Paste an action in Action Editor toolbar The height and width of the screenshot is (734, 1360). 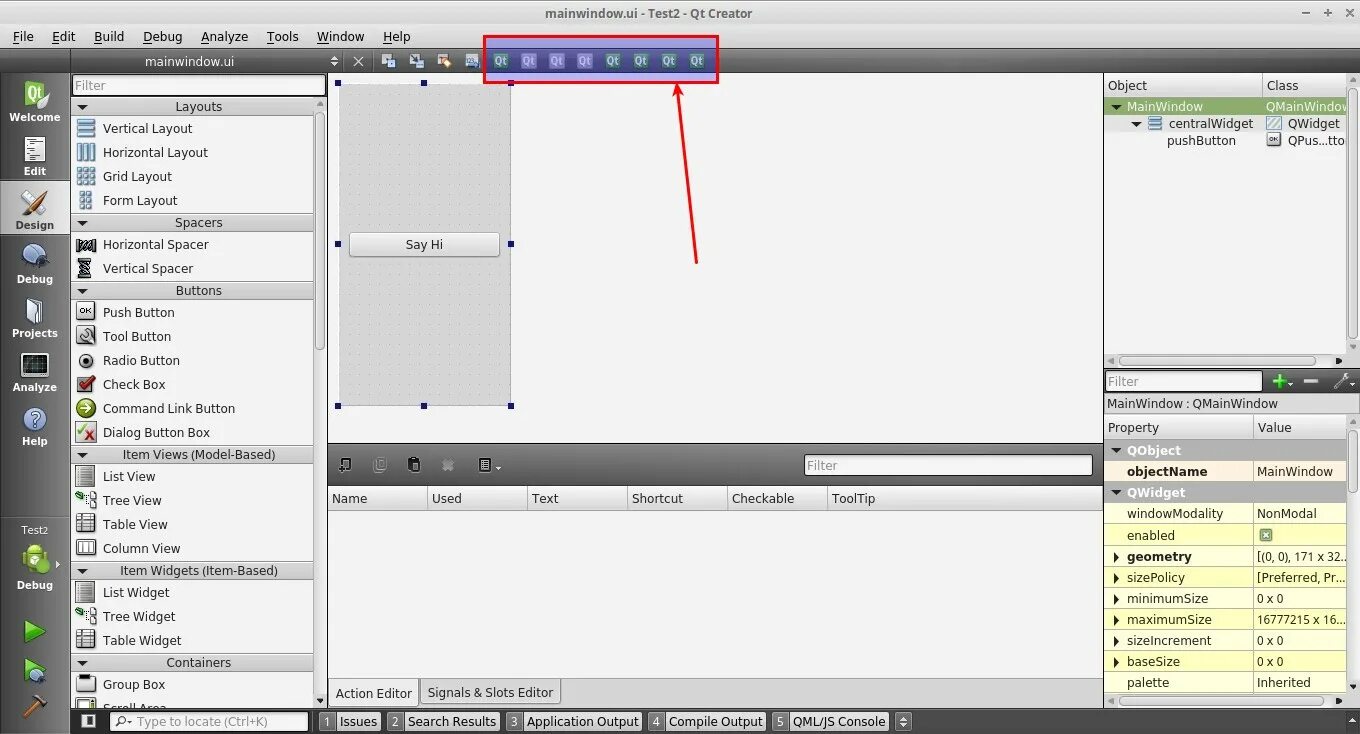tap(414, 465)
